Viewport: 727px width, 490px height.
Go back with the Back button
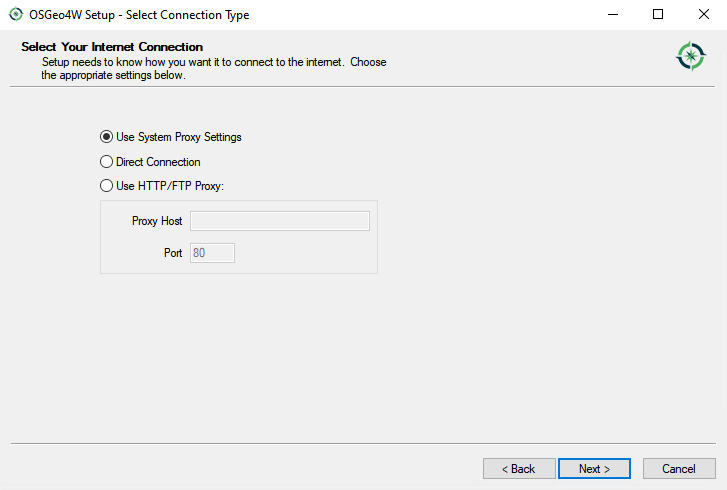[519, 469]
